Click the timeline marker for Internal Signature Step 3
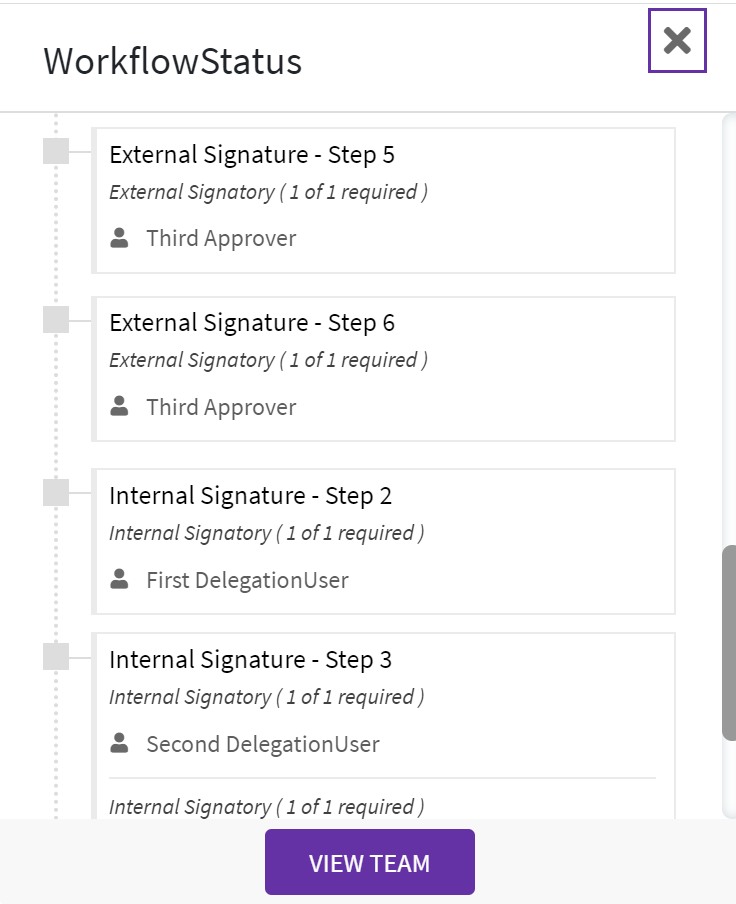Image resolution: width=736 pixels, height=904 pixels. click(56, 657)
